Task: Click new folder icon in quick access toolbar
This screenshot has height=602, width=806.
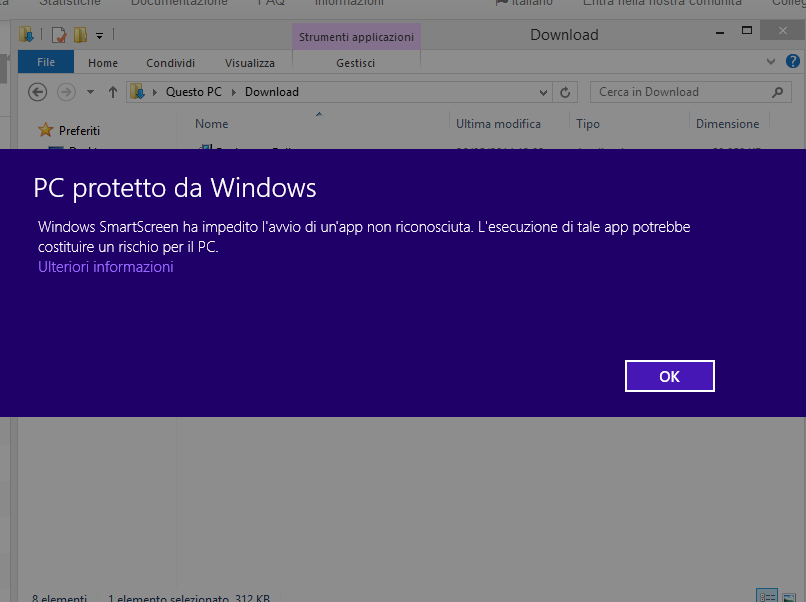Action: pos(80,35)
